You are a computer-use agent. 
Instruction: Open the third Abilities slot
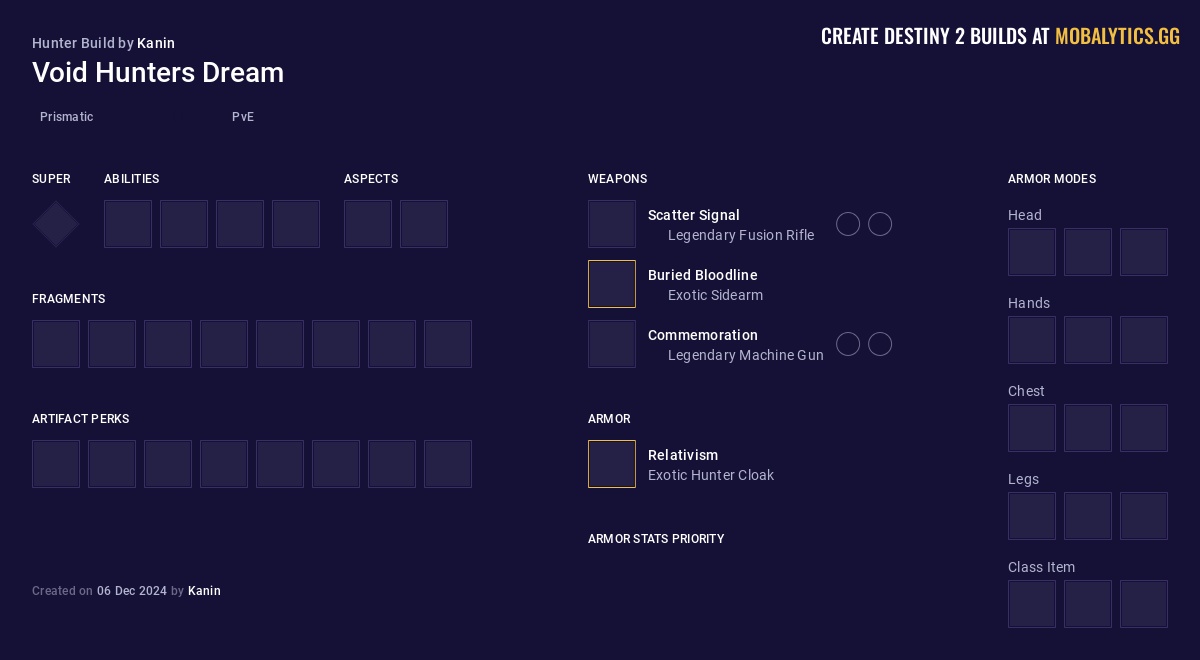click(240, 224)
